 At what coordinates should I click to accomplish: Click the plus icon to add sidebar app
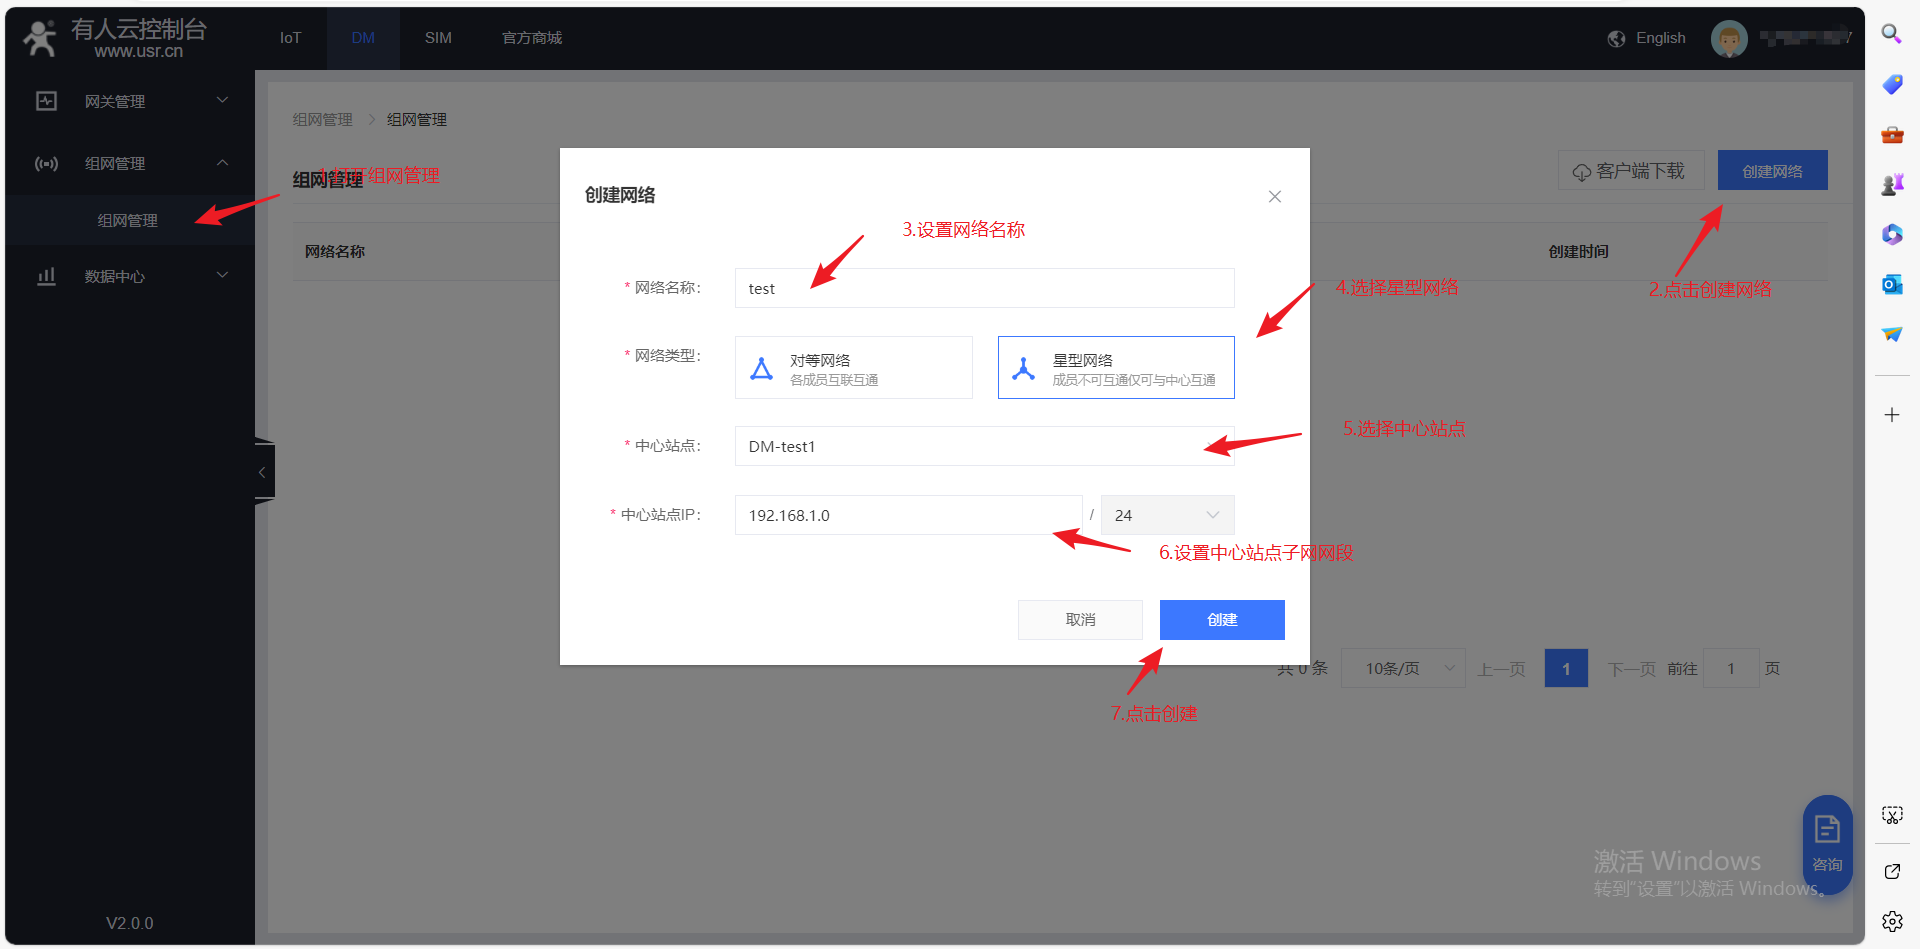coord(1891,415)
